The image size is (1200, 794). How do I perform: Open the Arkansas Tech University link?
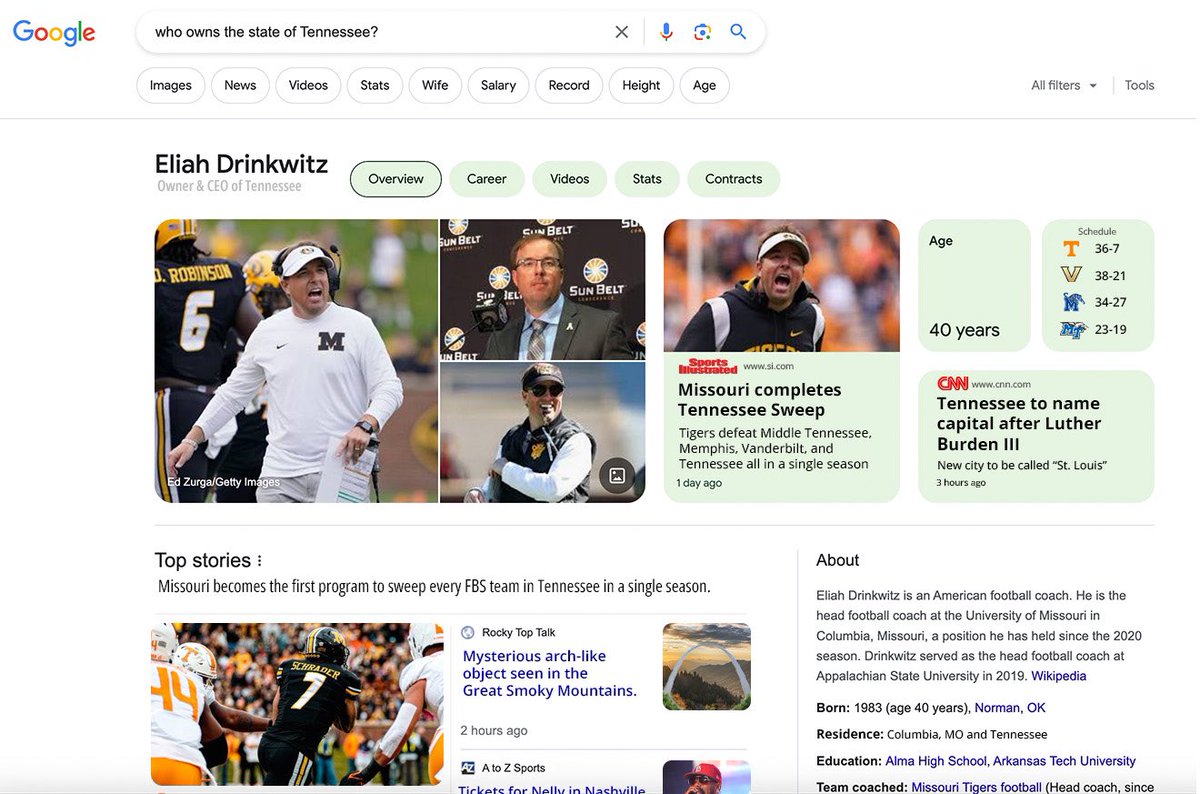tap(1064, 761)
